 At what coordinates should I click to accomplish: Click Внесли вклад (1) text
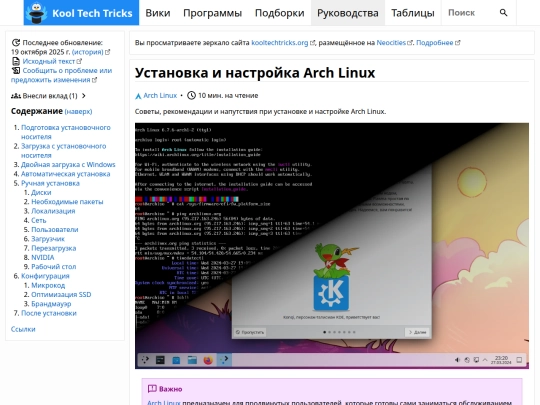(x=50, y=96)
